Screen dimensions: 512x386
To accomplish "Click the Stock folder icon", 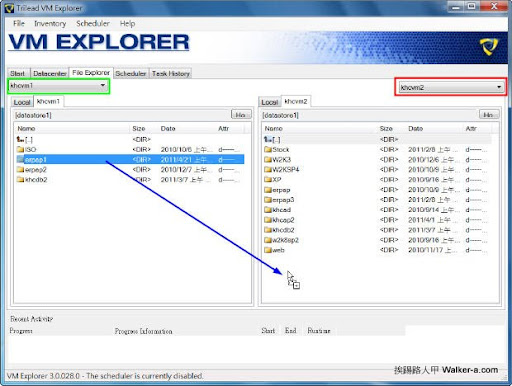I will click(x=268, y=149).
